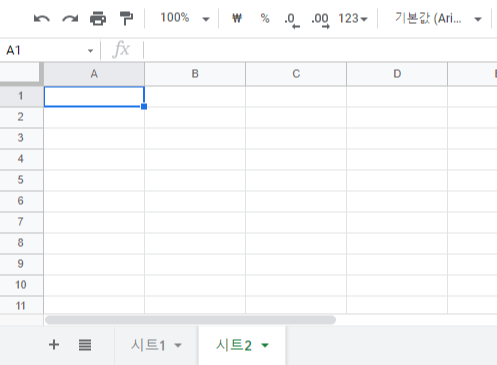497x365 pixels.
Task: Select column D header
Action: [397, 74]
